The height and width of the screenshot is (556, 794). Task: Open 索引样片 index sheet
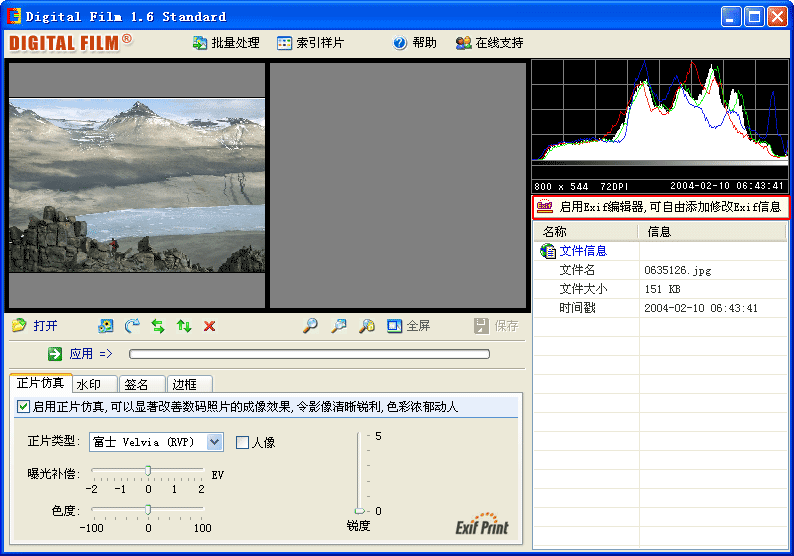click(x=310, y=43)
